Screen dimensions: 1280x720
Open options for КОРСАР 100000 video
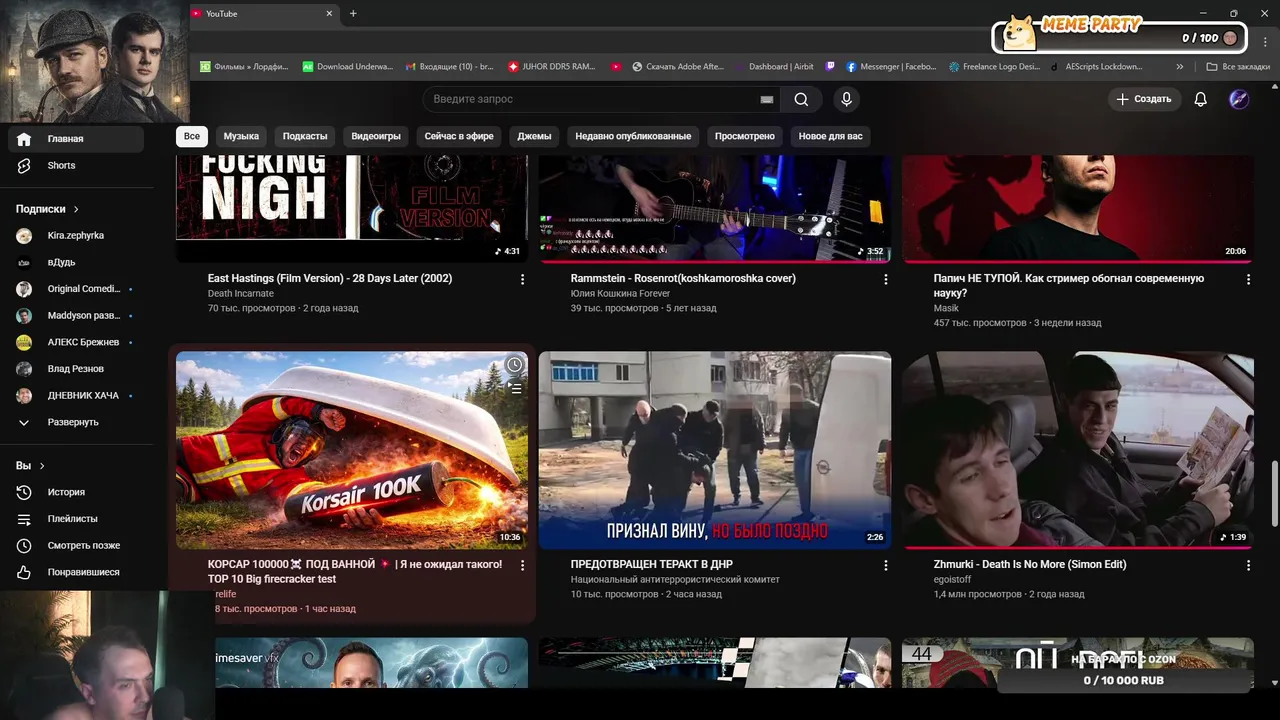[x=522, y=566]
